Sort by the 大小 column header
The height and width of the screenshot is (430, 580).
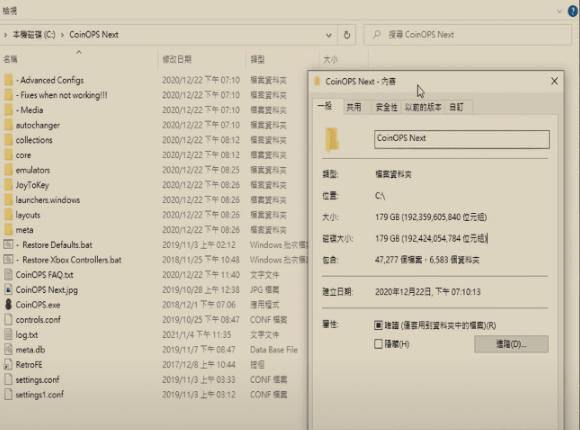point(330,59)
